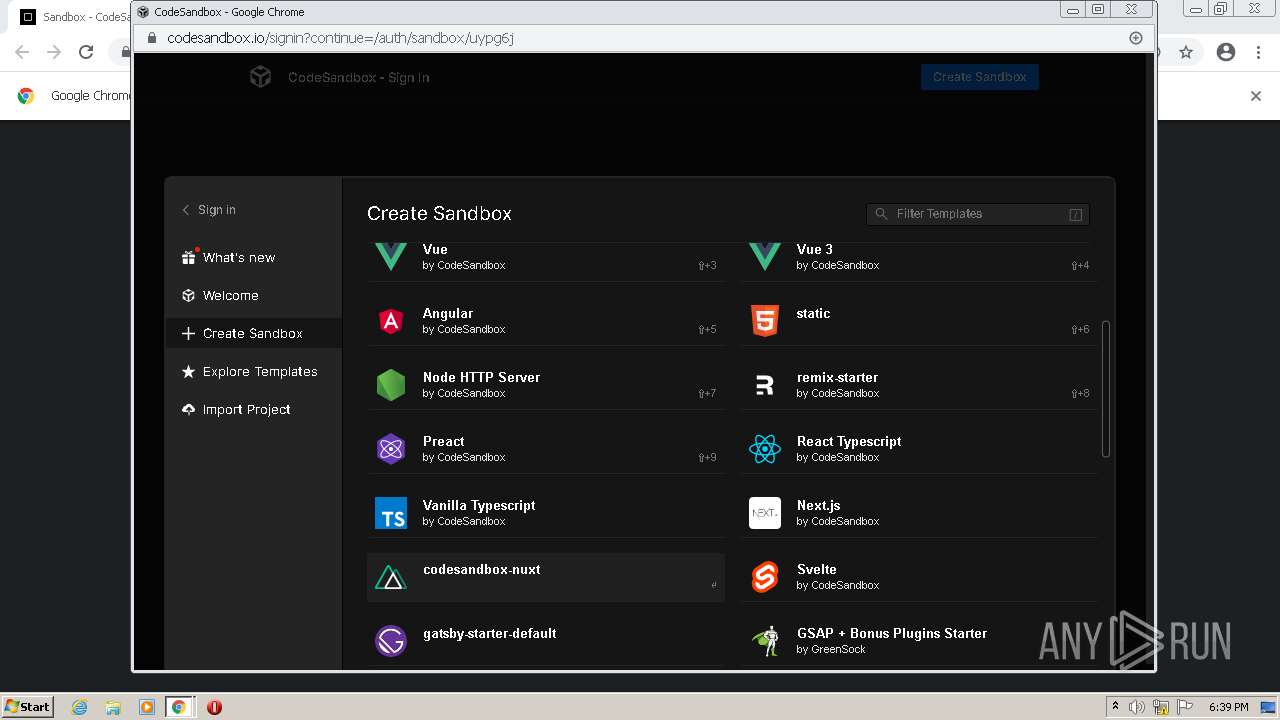This screenshot has height=720, width=1280.
Task: Click the Vanilla Typescript TS icon
Action: click(x=391, y=513)
